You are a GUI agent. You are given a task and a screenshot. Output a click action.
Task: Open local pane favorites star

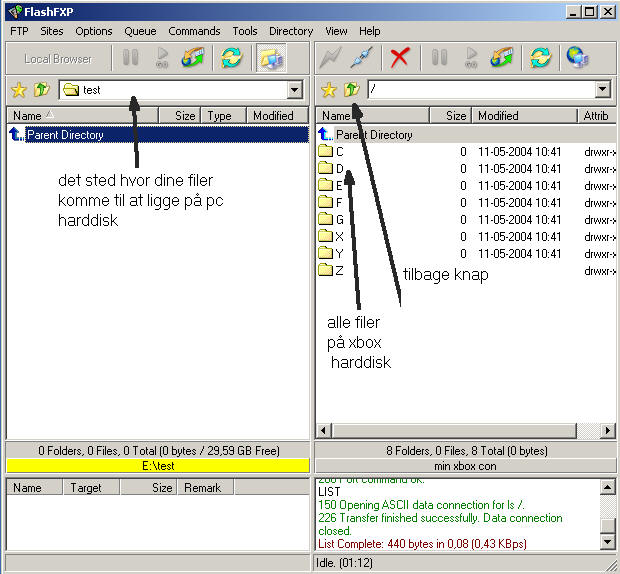19,90
